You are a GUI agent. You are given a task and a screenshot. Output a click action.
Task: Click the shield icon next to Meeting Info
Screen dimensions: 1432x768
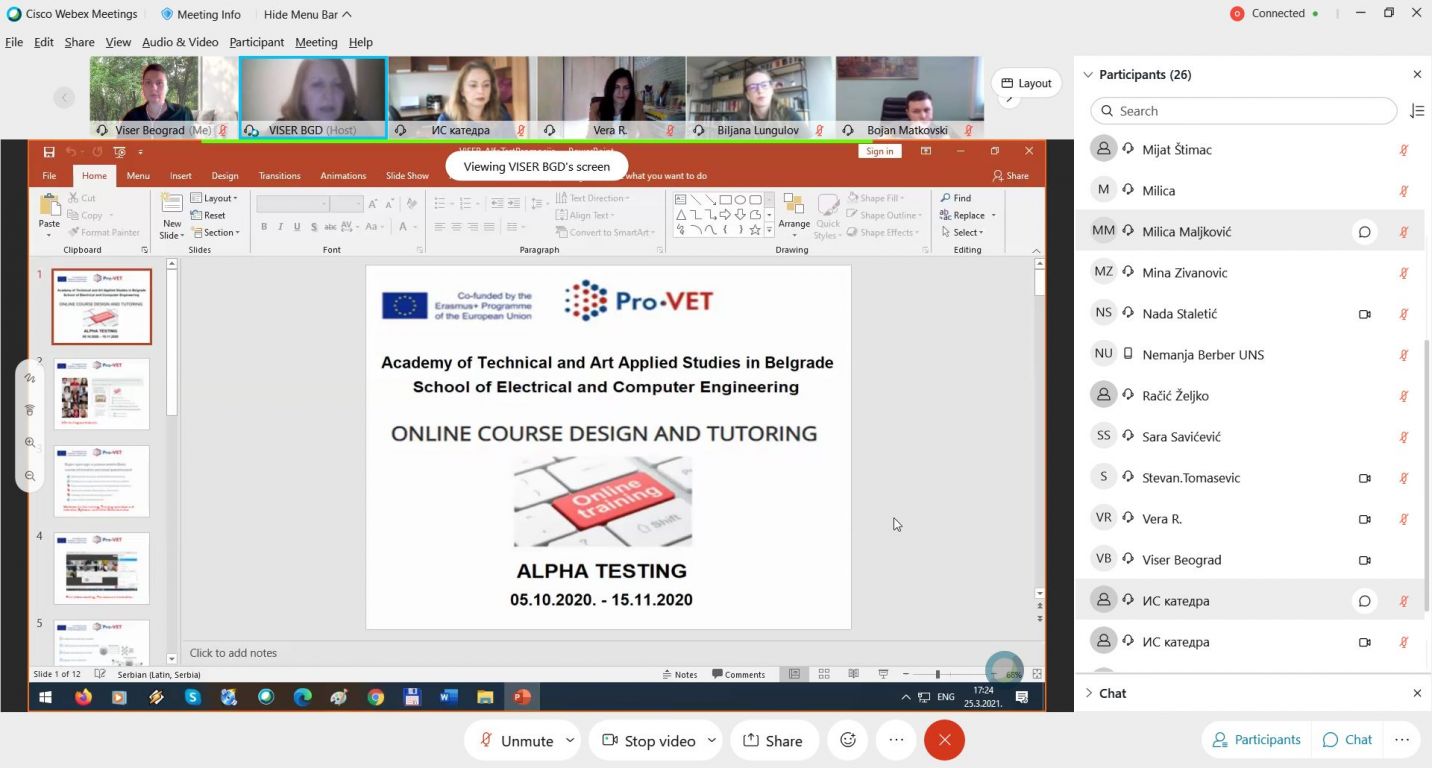(x=167, y=14)
